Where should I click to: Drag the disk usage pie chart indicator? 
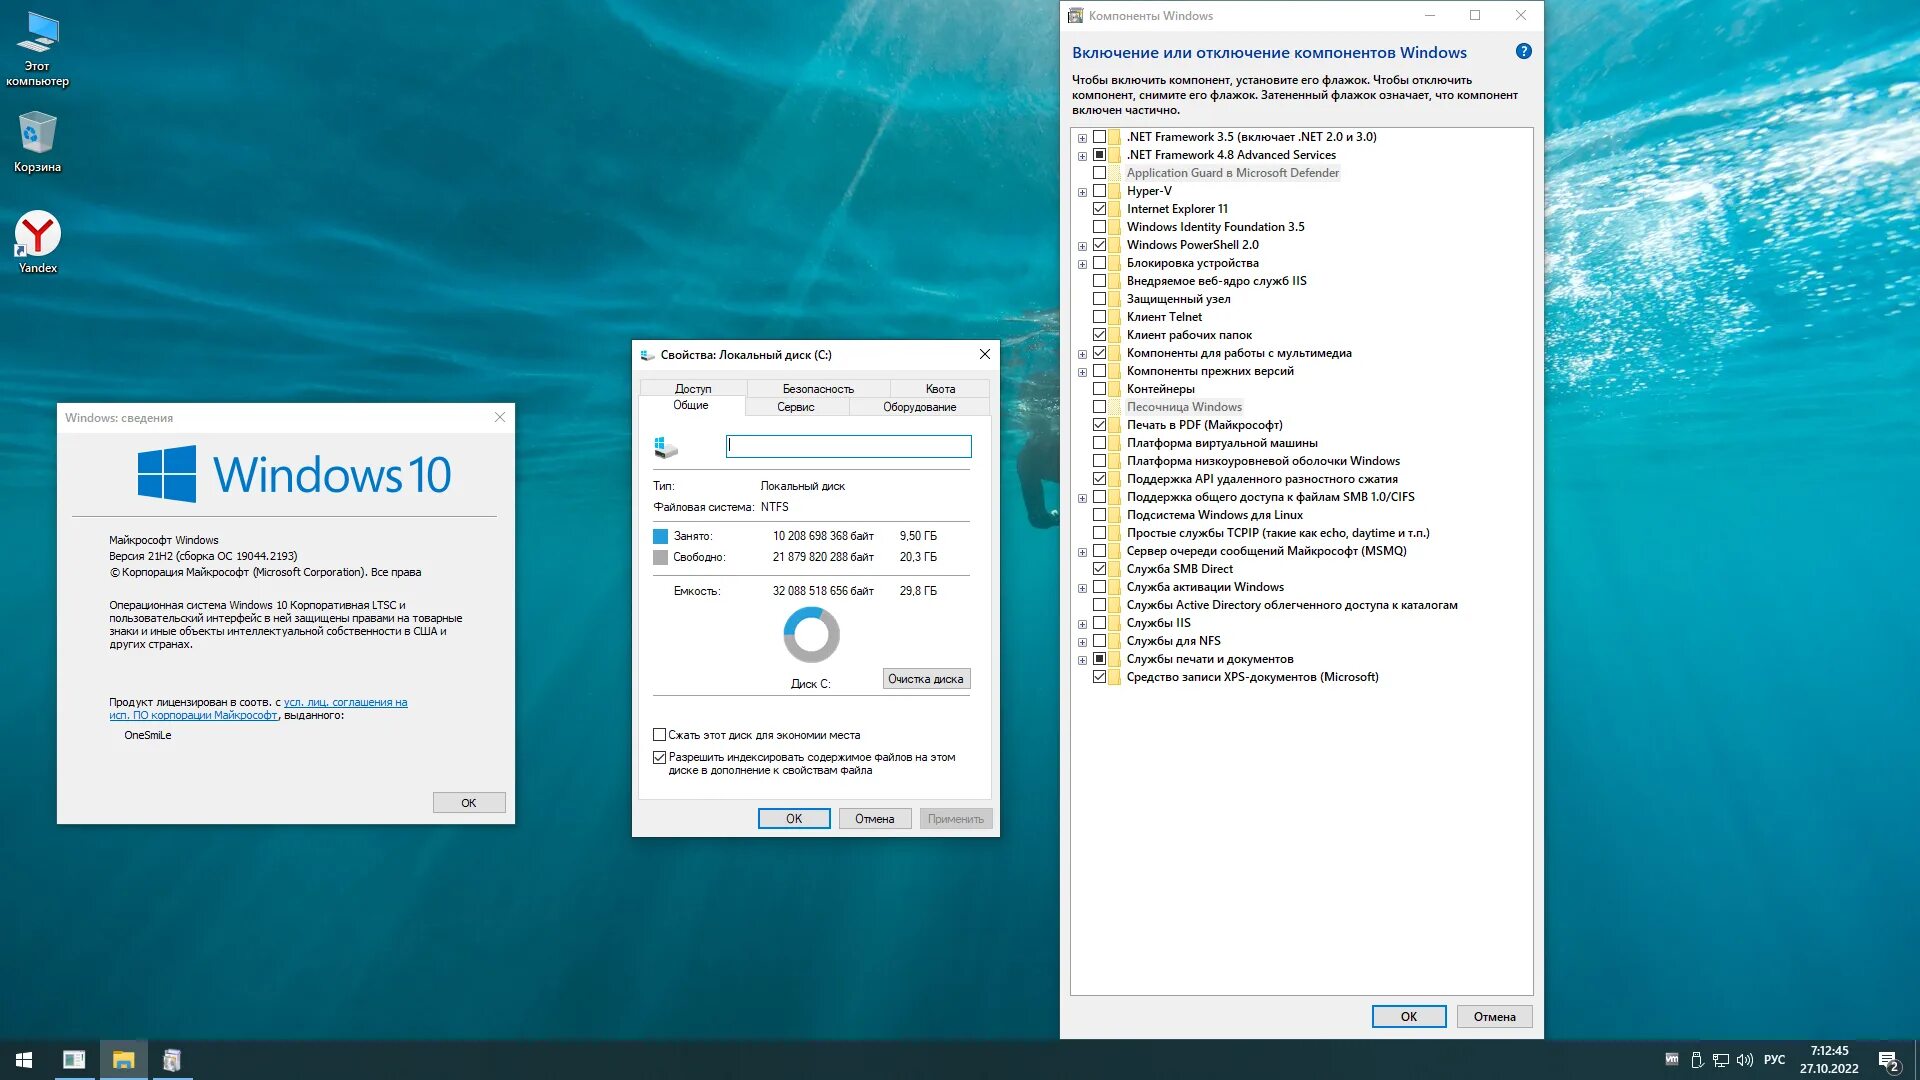tap(810, 634)
